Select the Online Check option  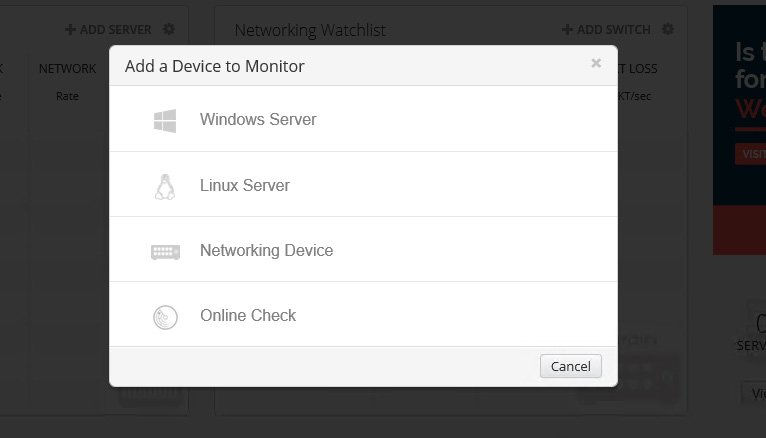click(248, 316)
